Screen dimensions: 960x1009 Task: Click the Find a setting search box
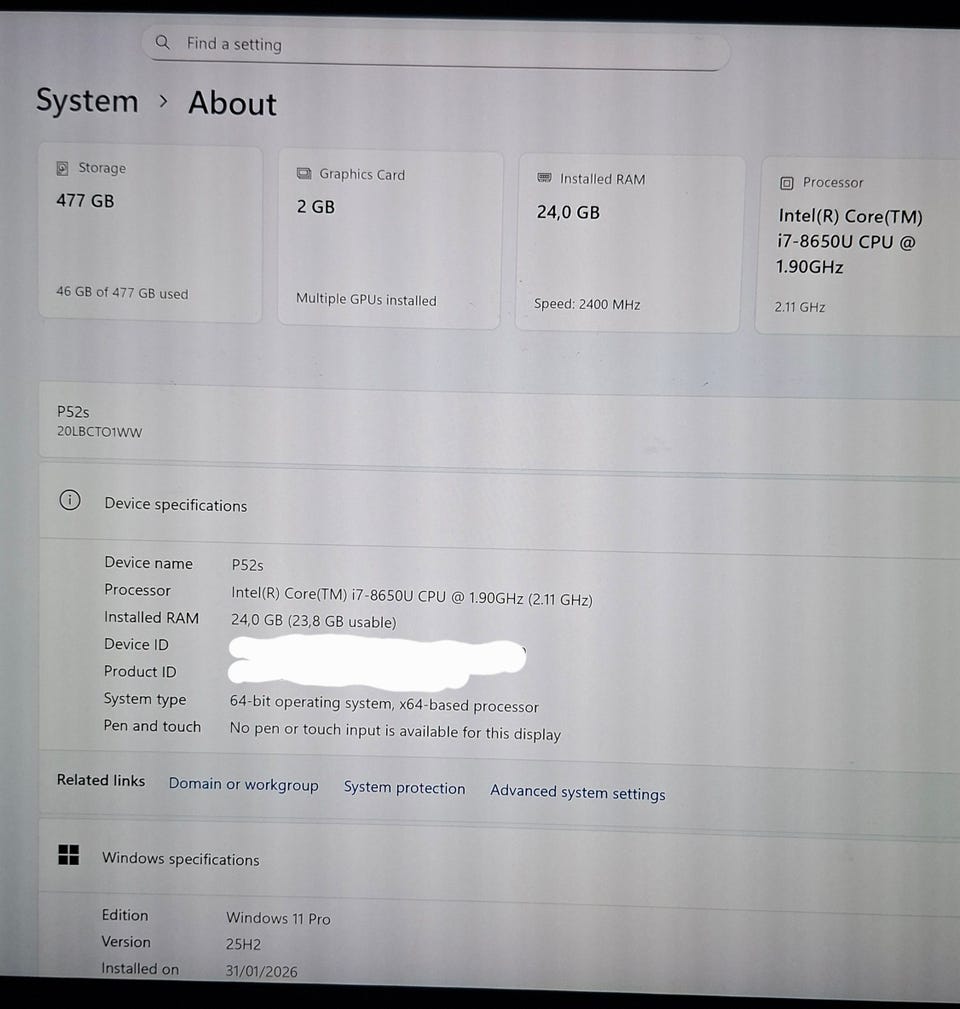tap(436, 47)
